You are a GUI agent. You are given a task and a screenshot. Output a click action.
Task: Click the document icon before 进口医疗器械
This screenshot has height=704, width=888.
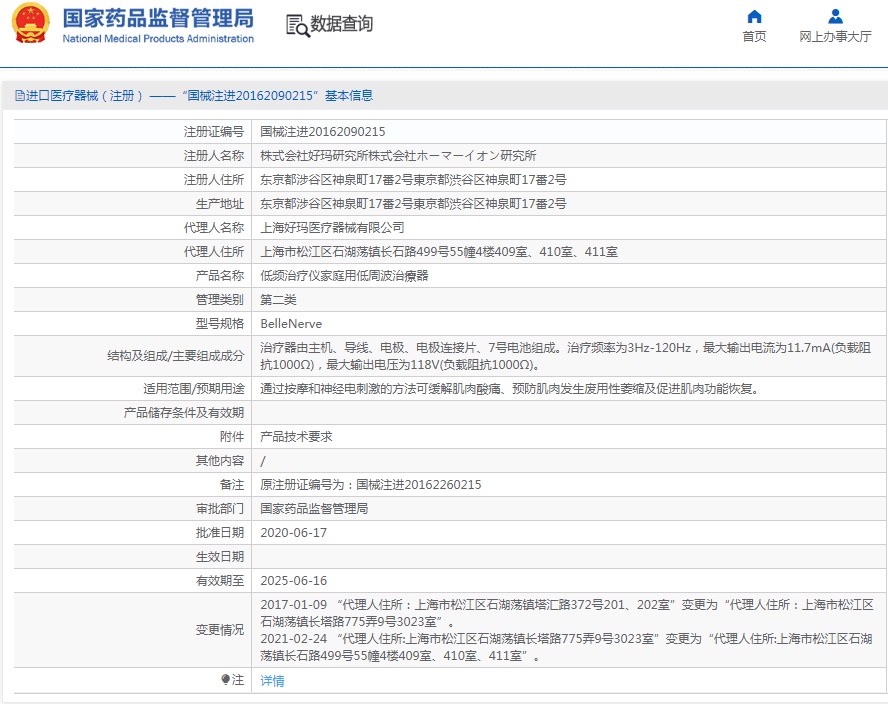pos(19,96)
